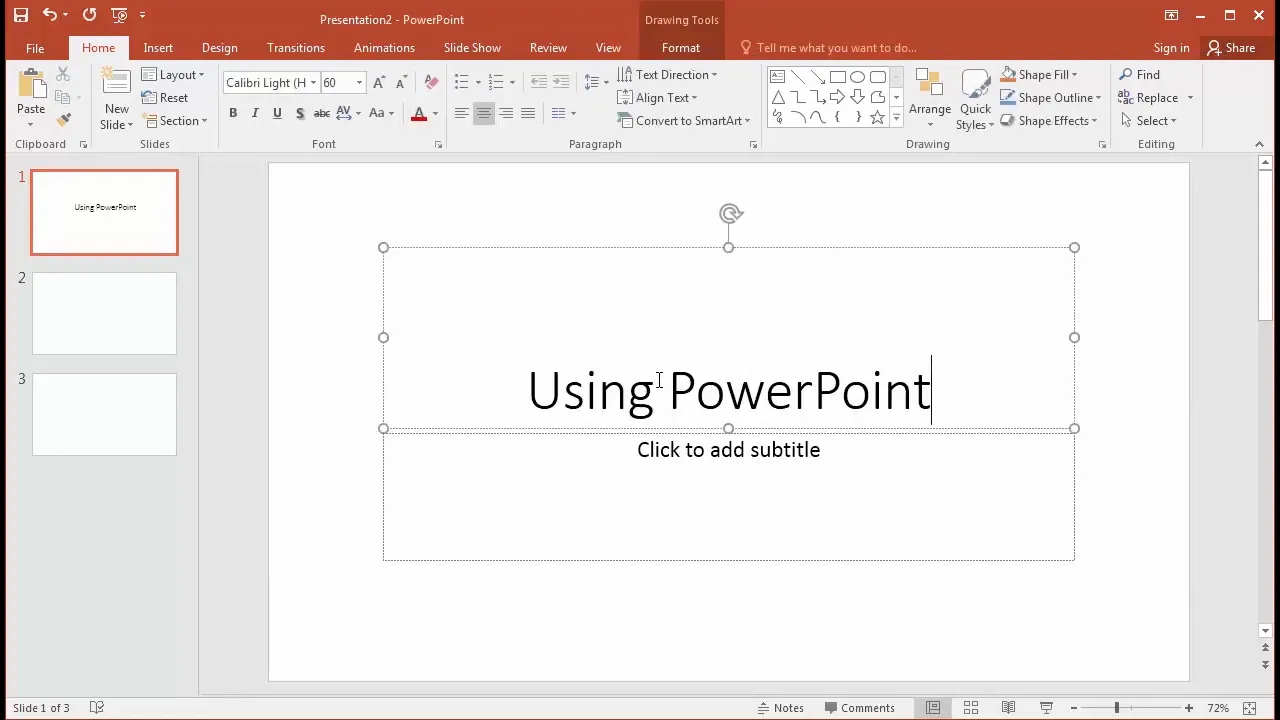Image resolution: width=1280 pixels, height=720 pixels.
Task: Open the Text Direction dropdown
Action: pos(668,75)
